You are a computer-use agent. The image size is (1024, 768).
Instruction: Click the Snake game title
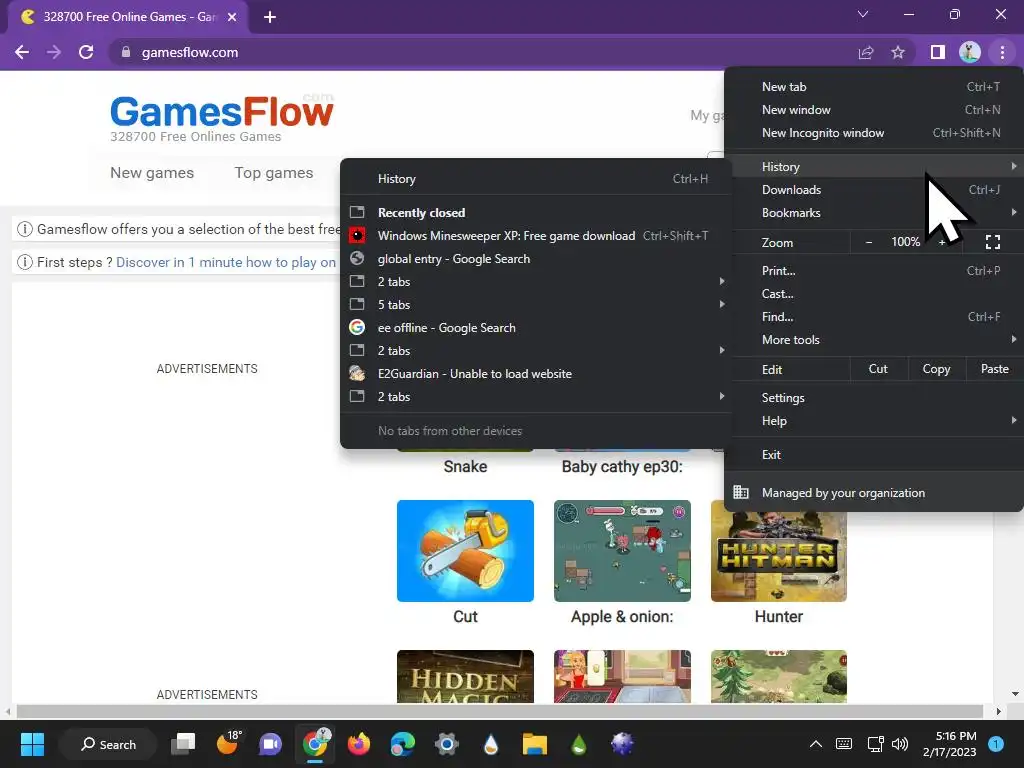465,467
